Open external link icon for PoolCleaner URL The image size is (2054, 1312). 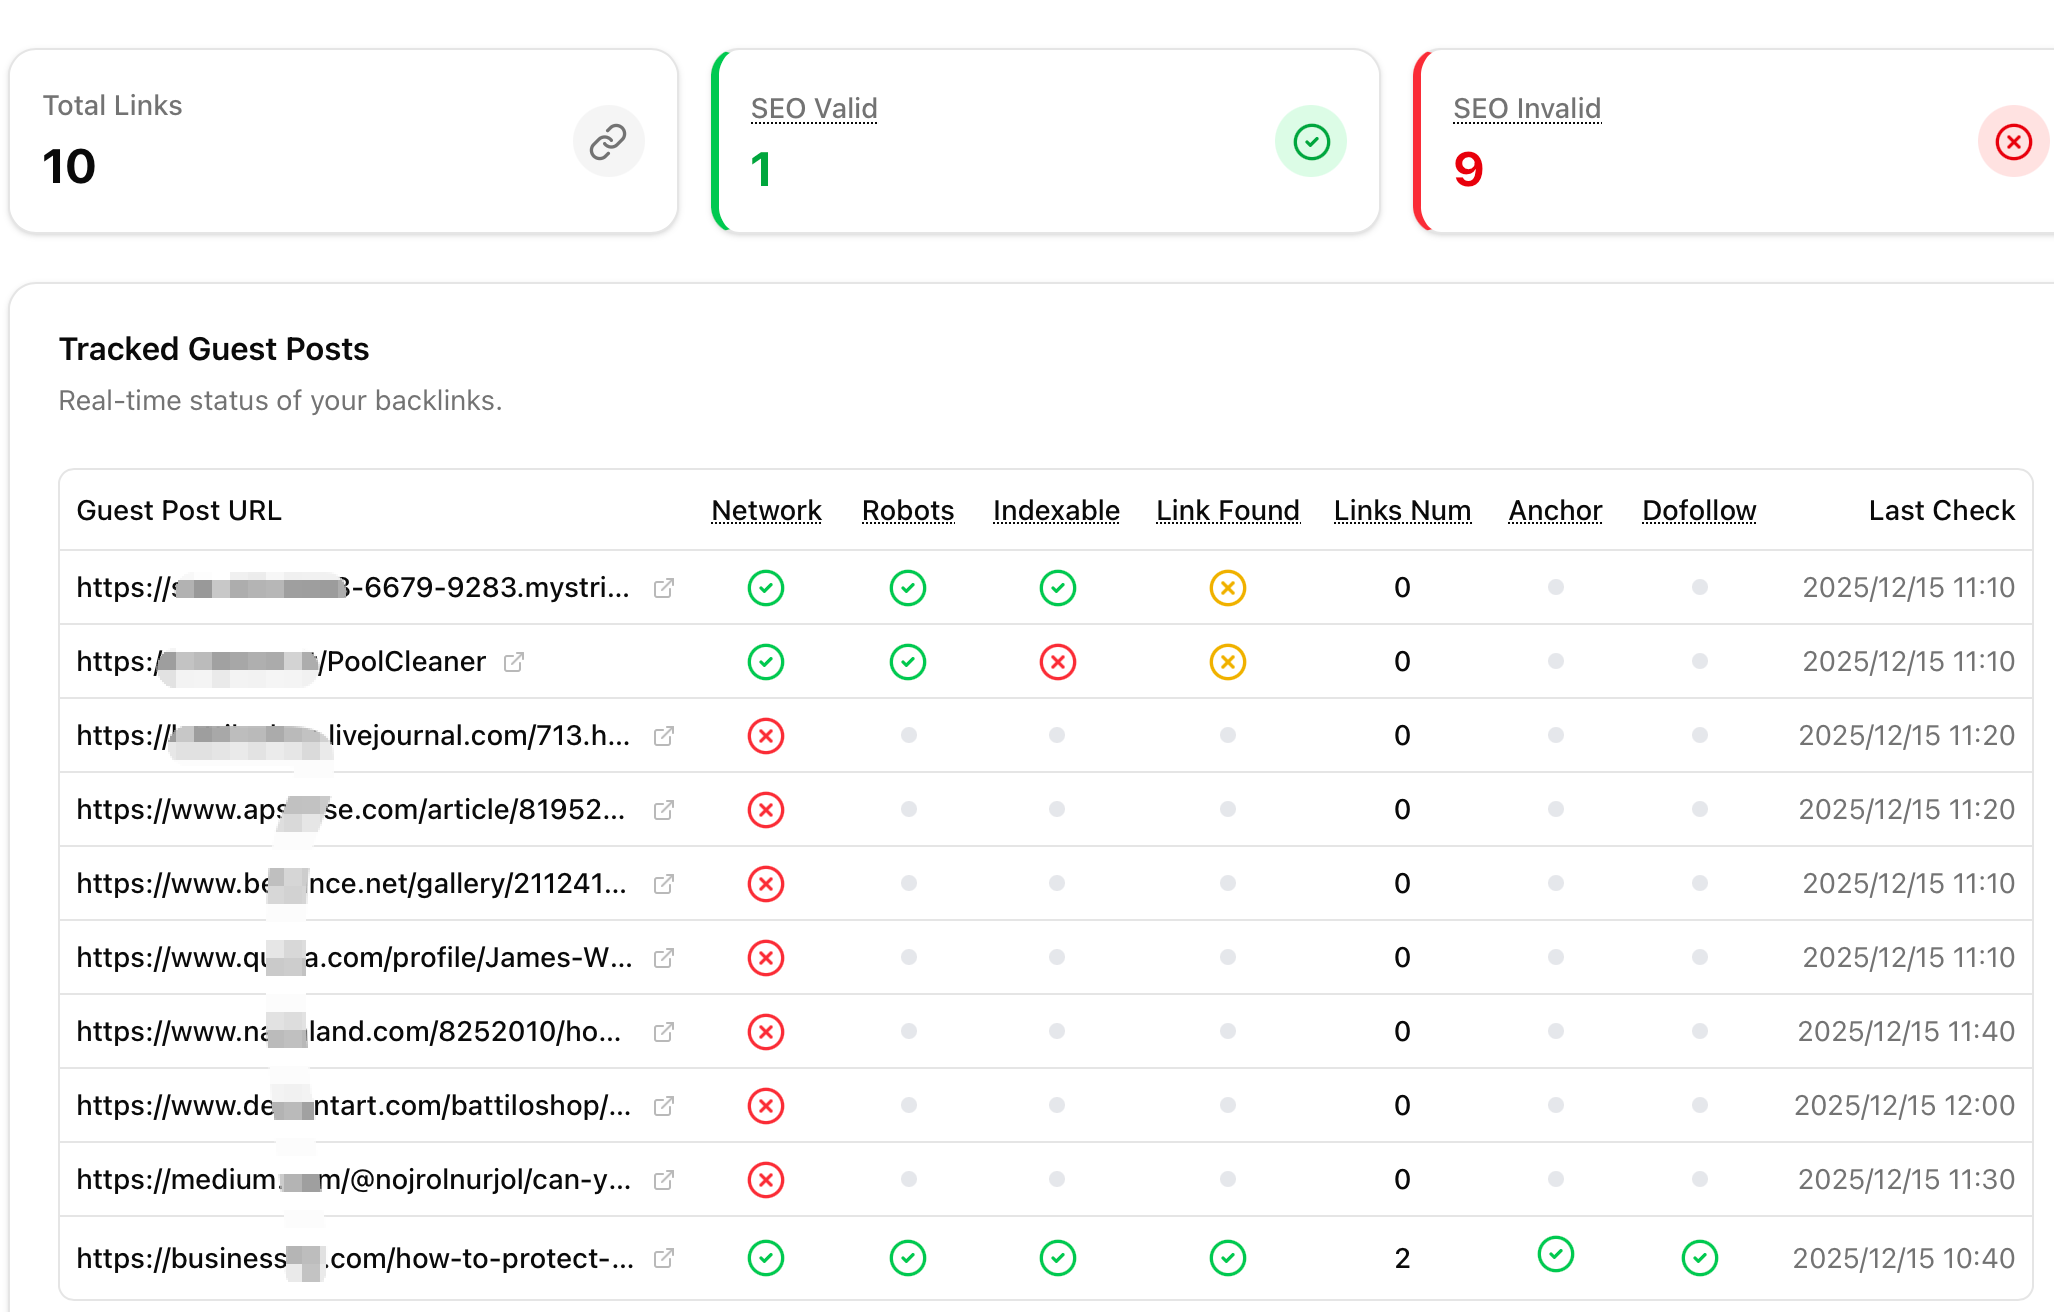pyautogui.click(x=514, y=662)
